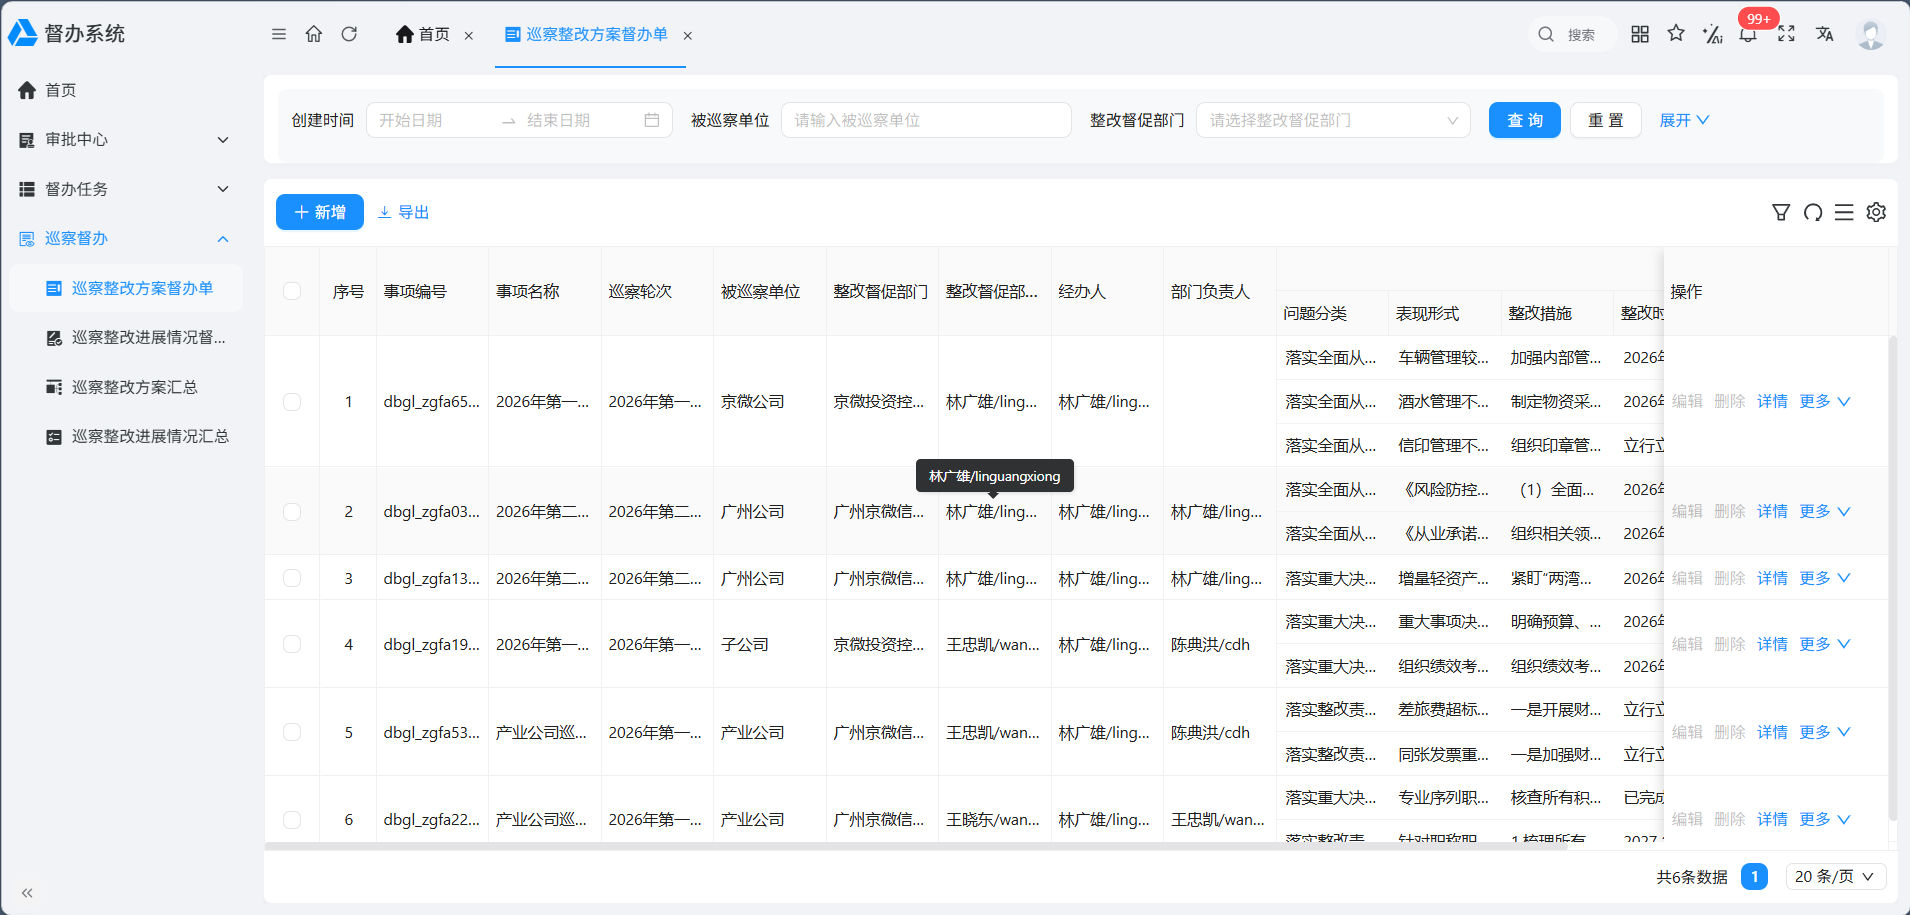
Task: Check the select-all checkbox in the table header
Action: tap(292, 291)
